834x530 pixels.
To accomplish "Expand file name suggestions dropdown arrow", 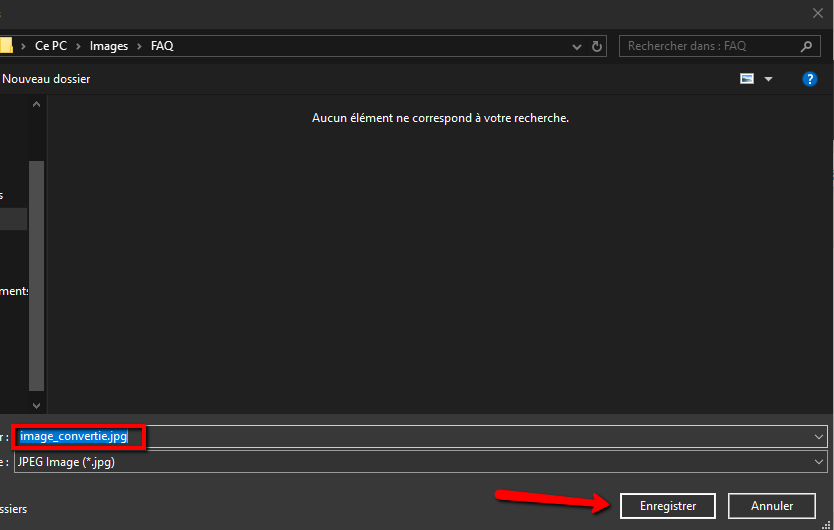I will (820, 437).
